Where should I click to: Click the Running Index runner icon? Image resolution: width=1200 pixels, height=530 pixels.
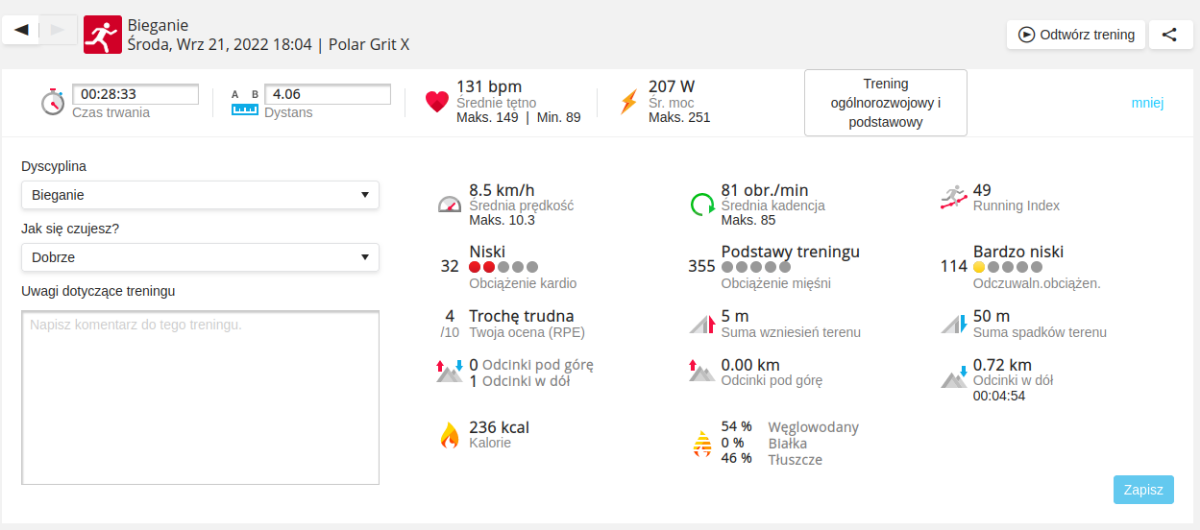954,197
